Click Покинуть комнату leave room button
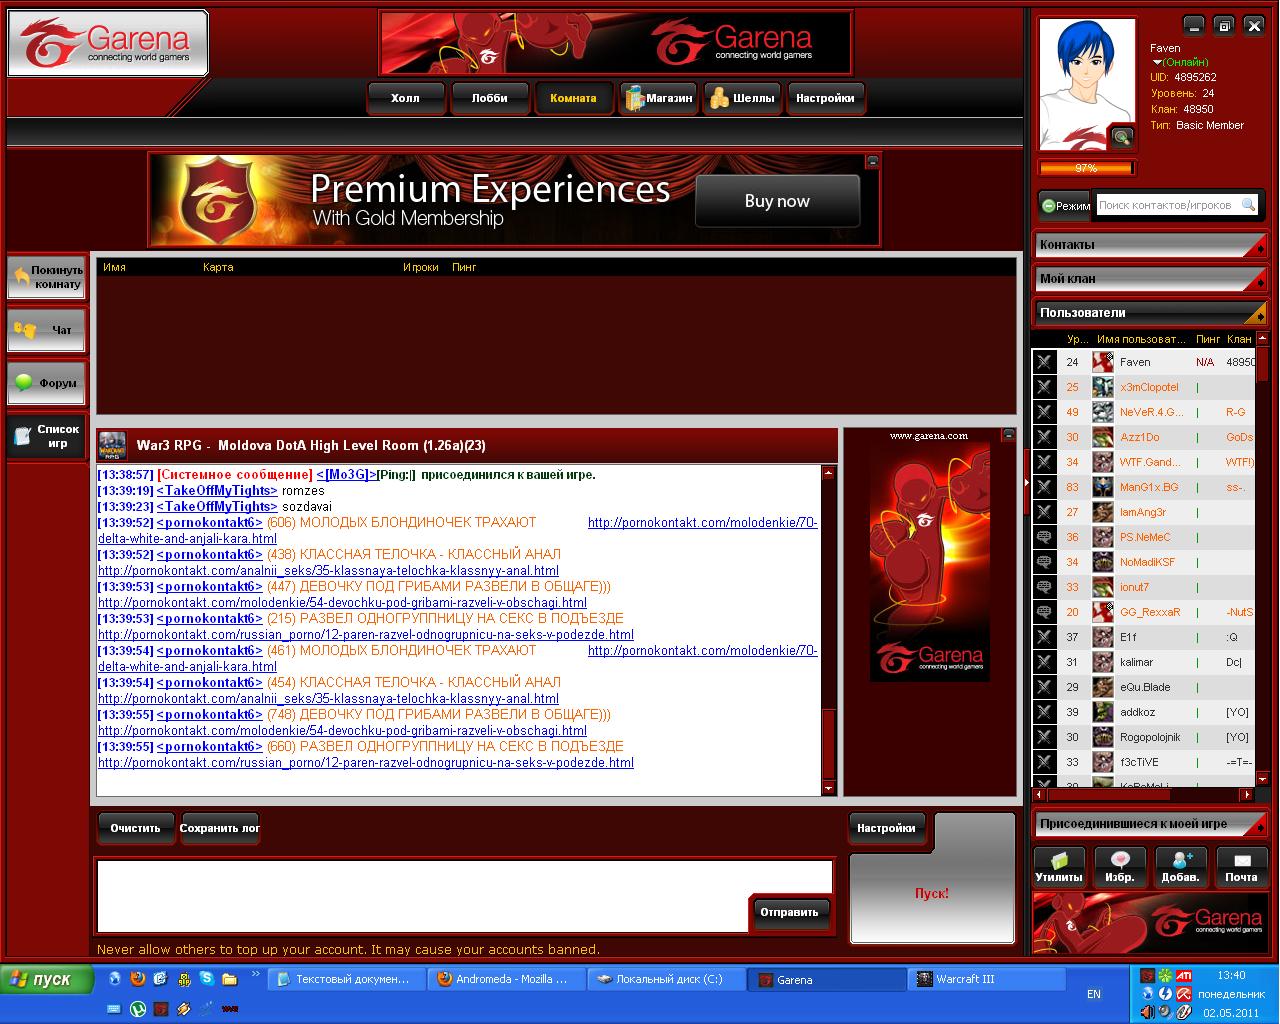 coord(46,277)
